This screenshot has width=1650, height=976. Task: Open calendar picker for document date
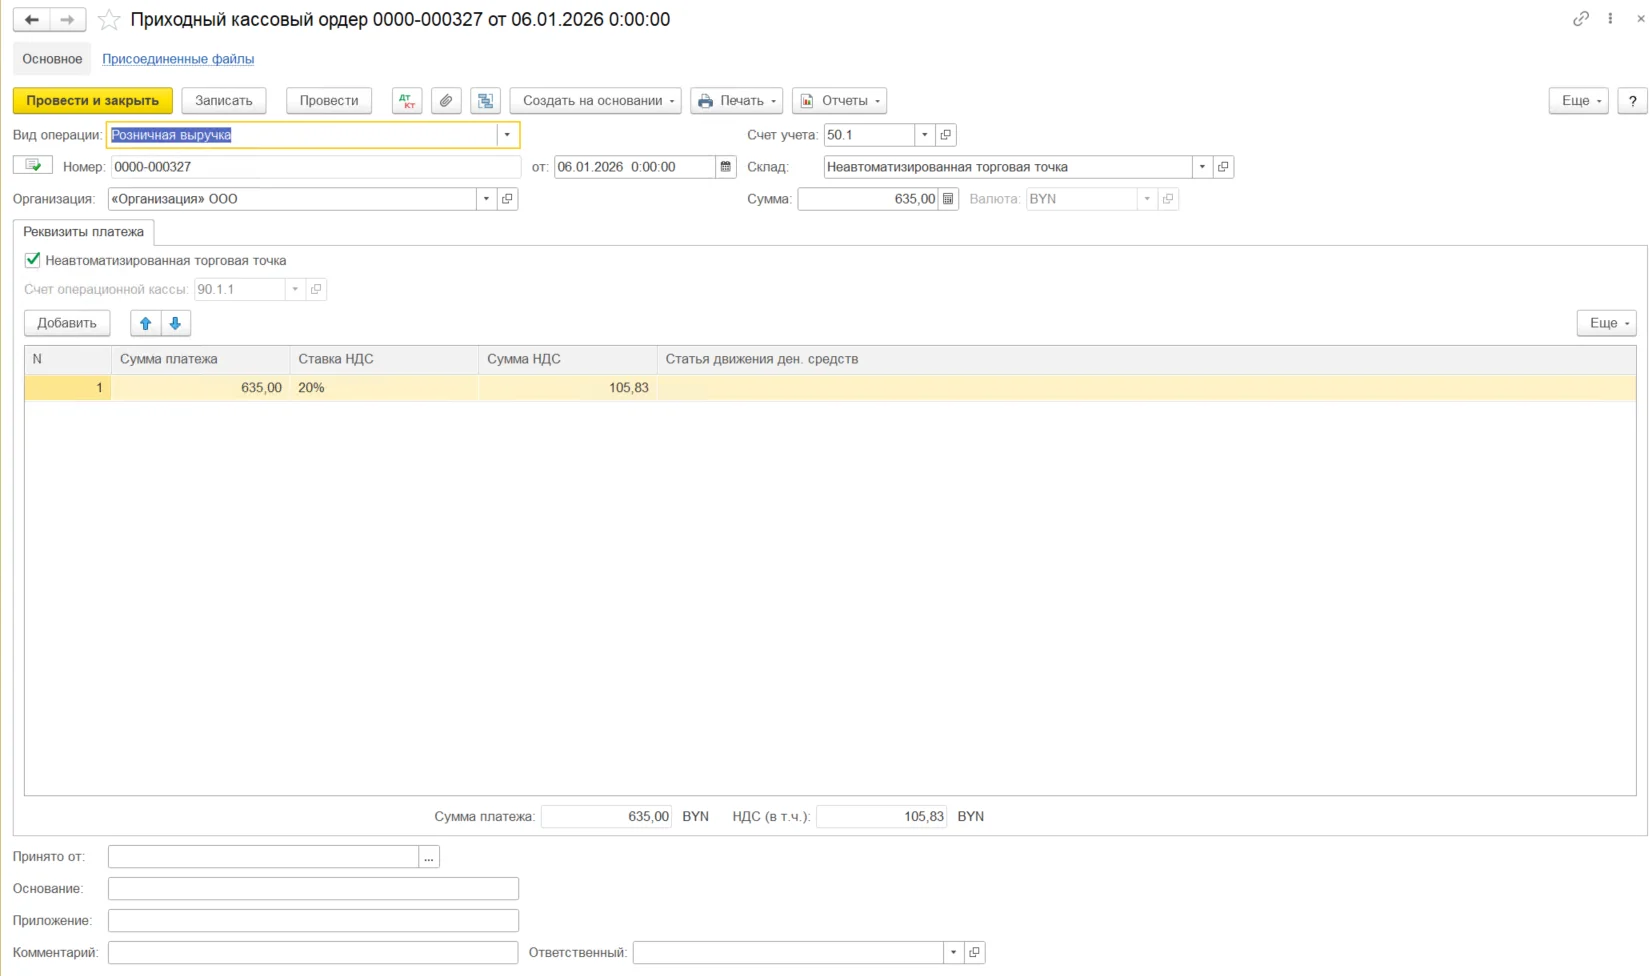pos(727,167)
